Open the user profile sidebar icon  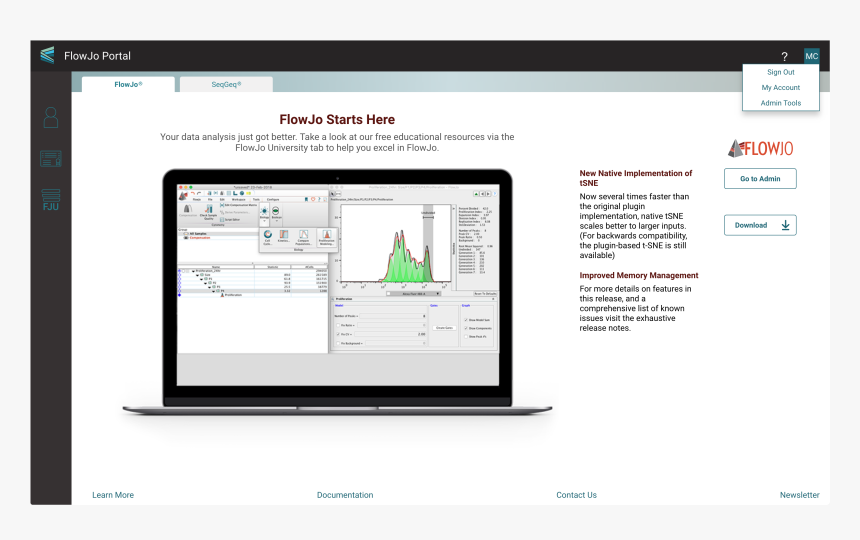[x=50, y=117]
